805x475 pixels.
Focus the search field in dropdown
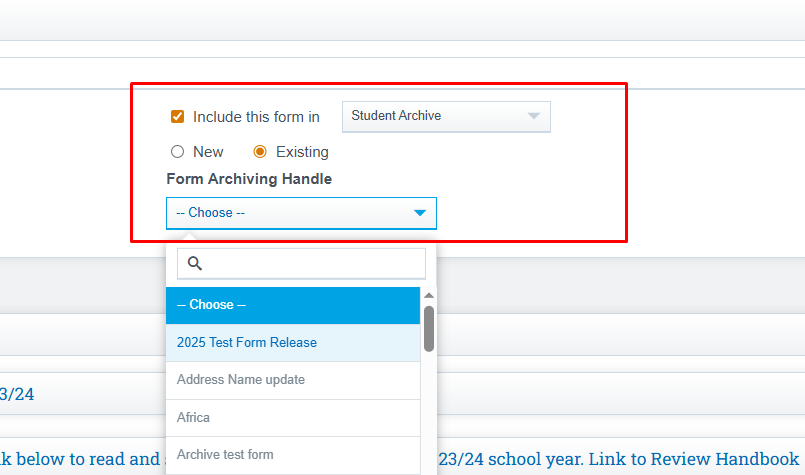click(312, 263)
